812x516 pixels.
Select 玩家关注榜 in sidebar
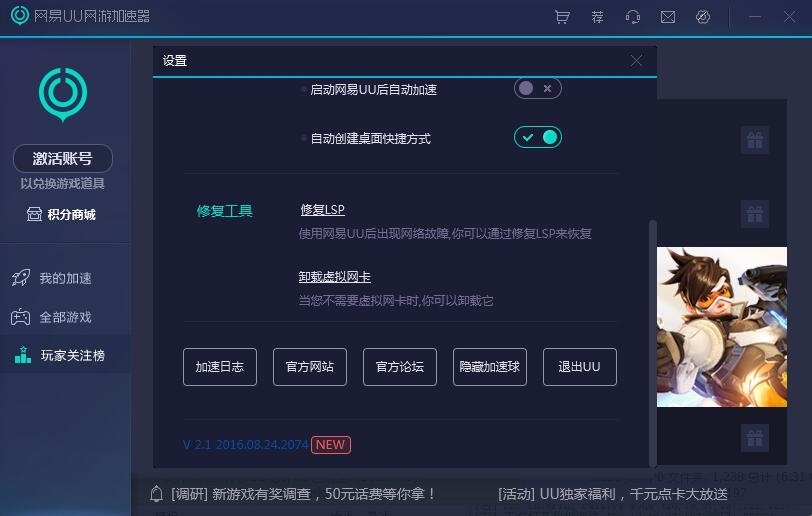pyautogui.click(x=65, y=355)
